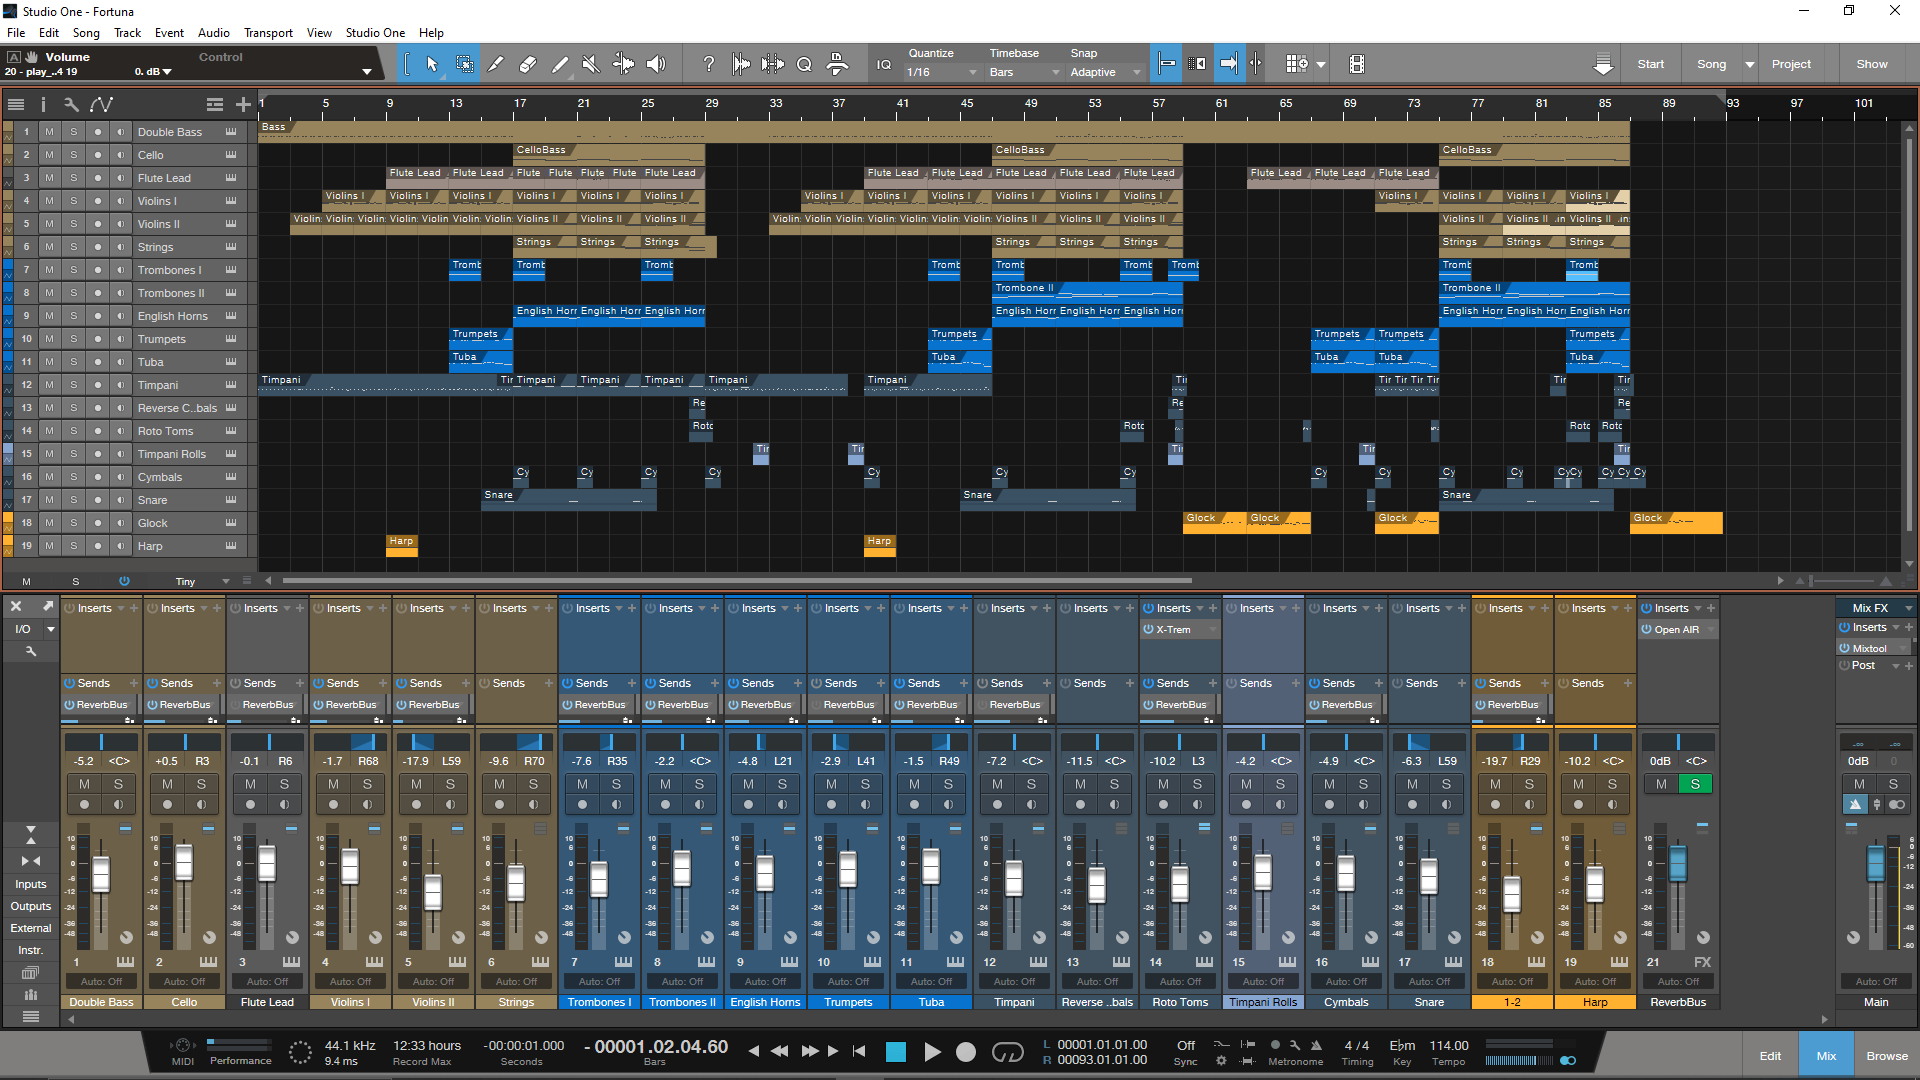
Task: Open the Audio menu
Action: [x=213, y=33]
